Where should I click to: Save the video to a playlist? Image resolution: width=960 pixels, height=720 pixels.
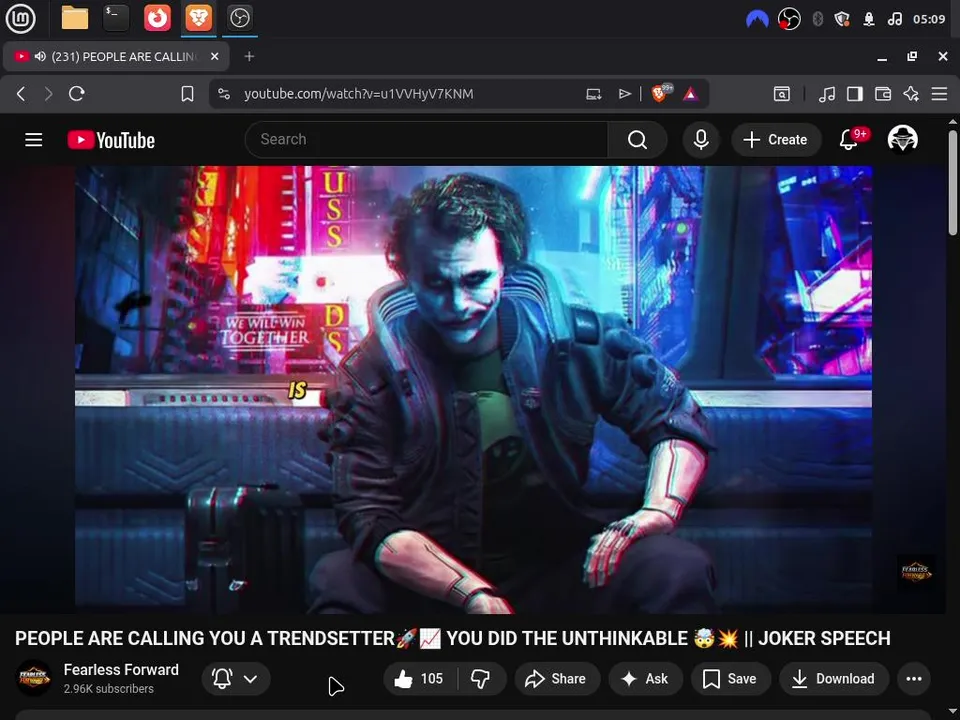tap(730, 678)
